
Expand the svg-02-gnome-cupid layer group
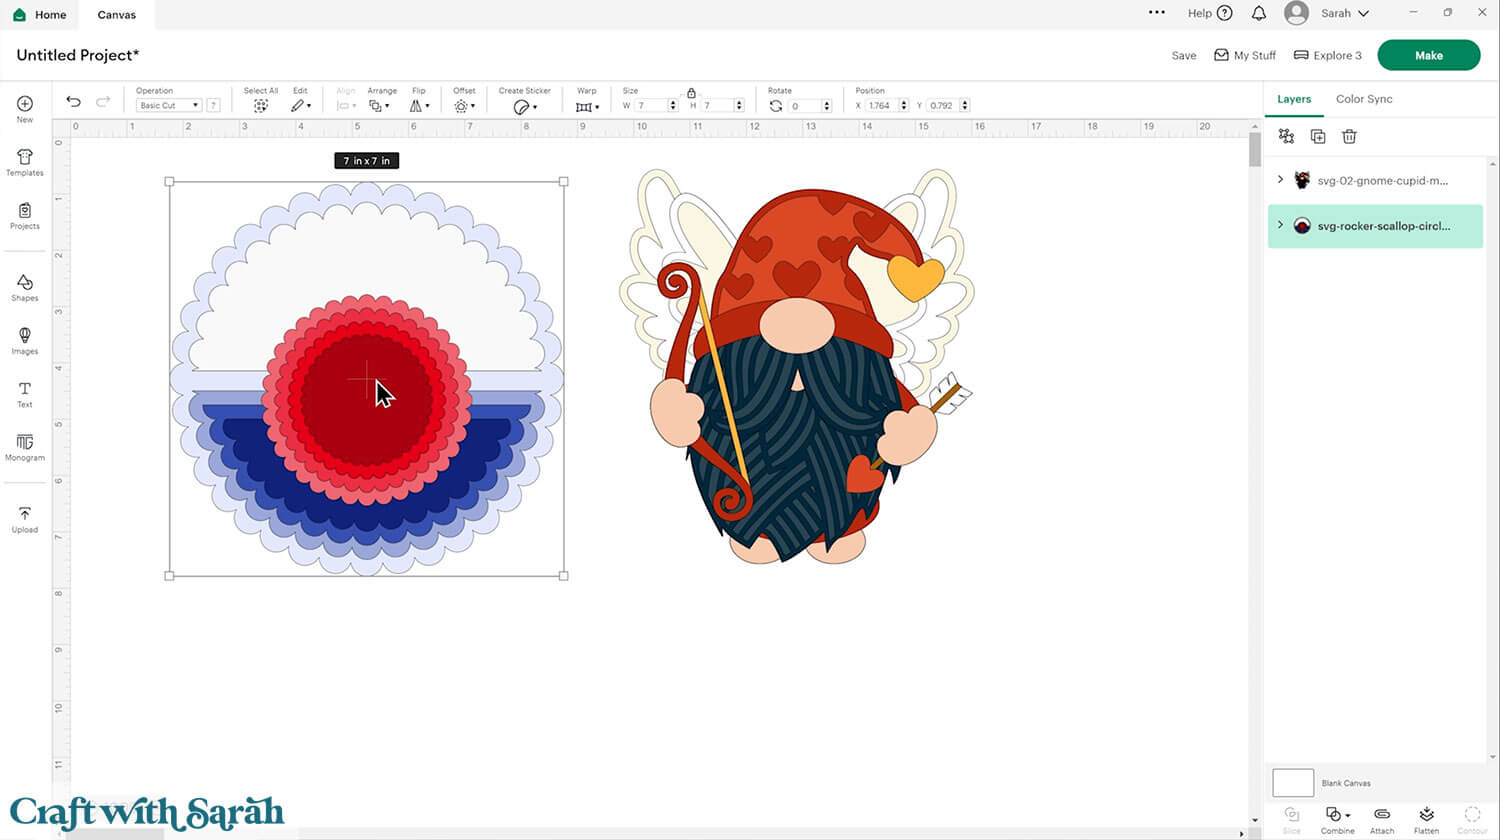pos(1280,180)
